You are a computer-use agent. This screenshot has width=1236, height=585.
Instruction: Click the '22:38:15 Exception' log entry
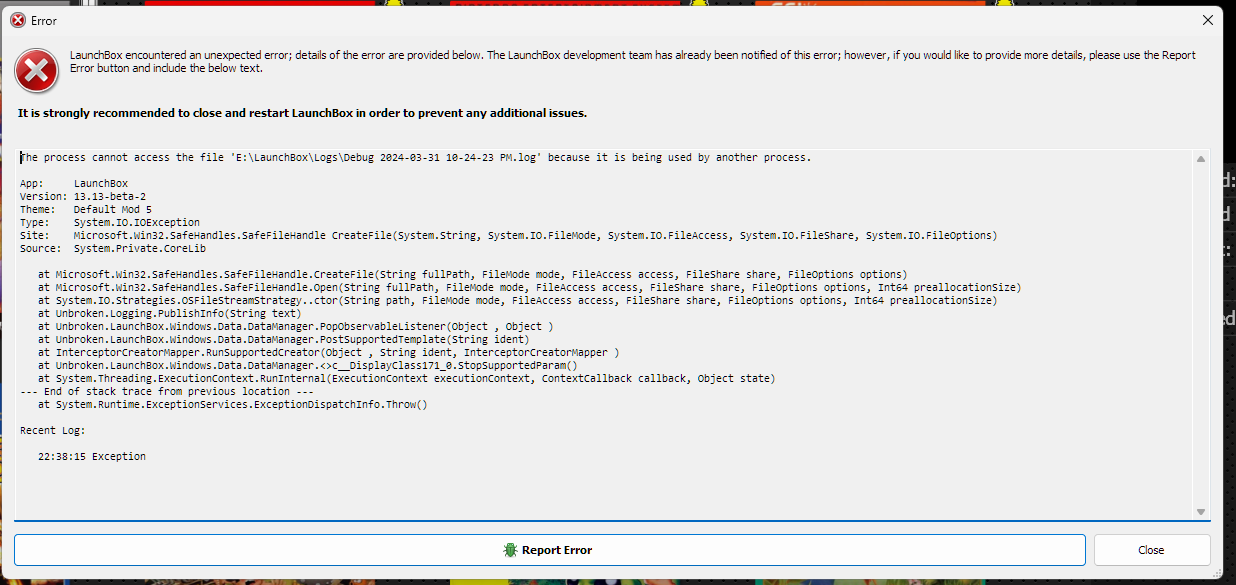[x=92, y=456]
